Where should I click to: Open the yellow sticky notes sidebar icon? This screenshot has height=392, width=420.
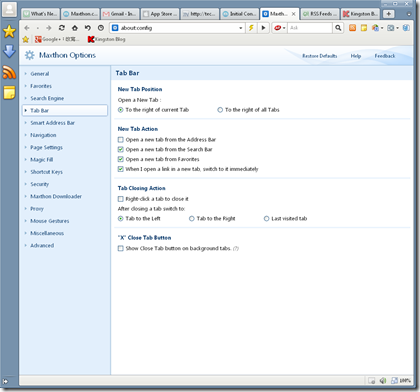point(9,93)
